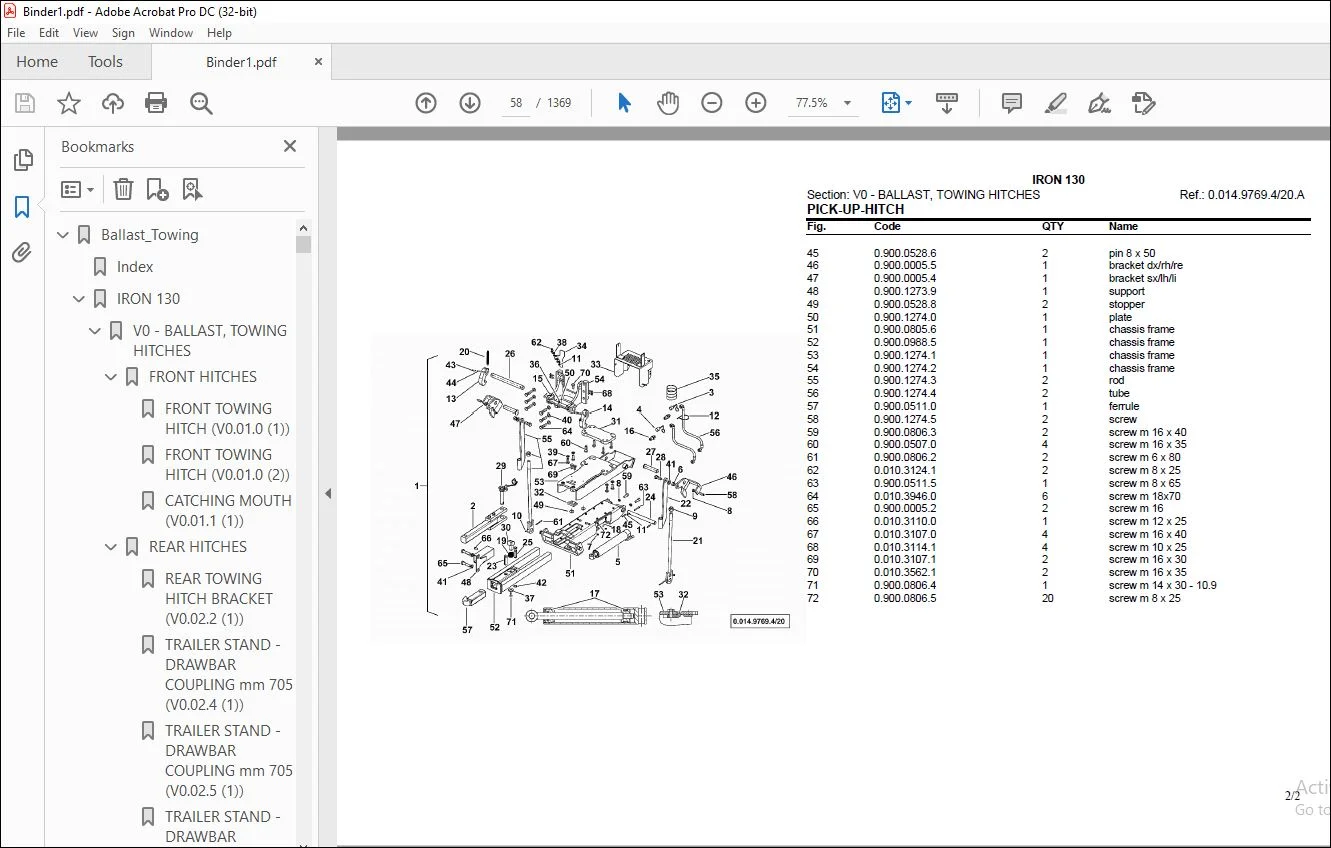Select the 'chassis frame' name for Fig. 51
1331x848 pixels.
1141,329
